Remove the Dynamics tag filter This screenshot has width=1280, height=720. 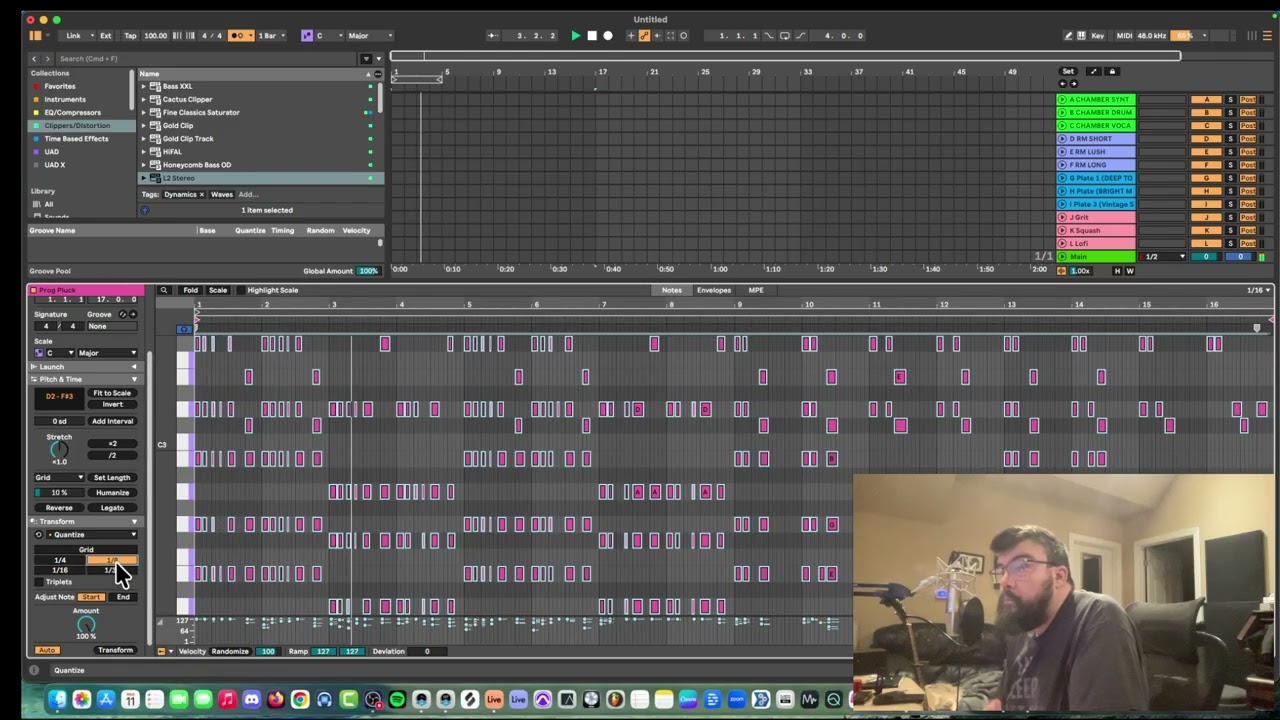[x=201, y=195]
